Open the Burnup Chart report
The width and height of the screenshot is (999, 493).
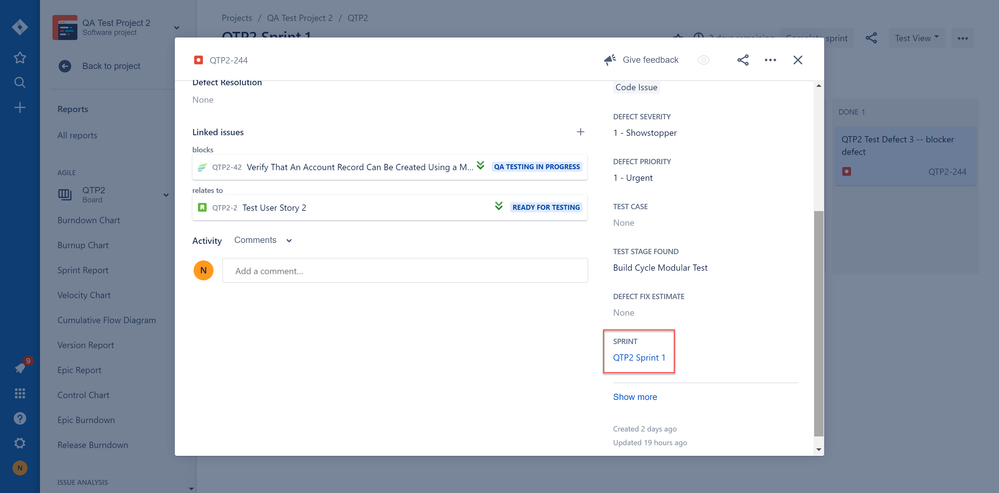[83, 245]
